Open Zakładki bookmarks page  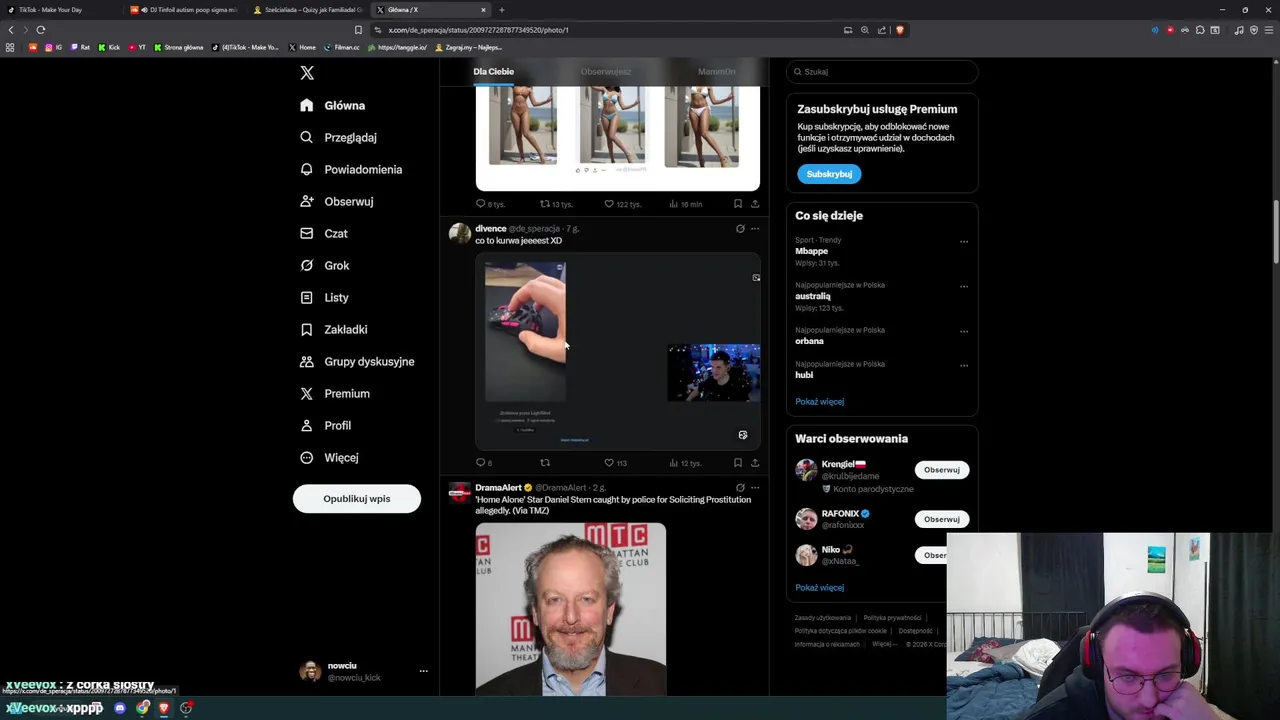point(334,329)
